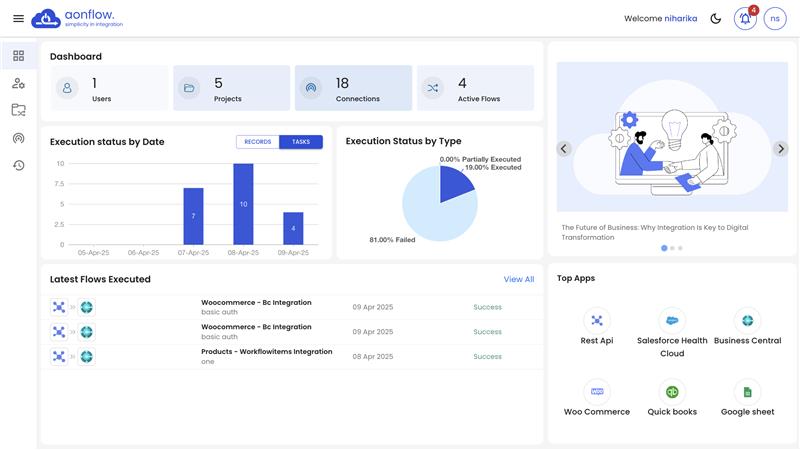Click the 08-Apr-25 bar in chart
This screenshot has width=800, height=450.
[243, 204]
